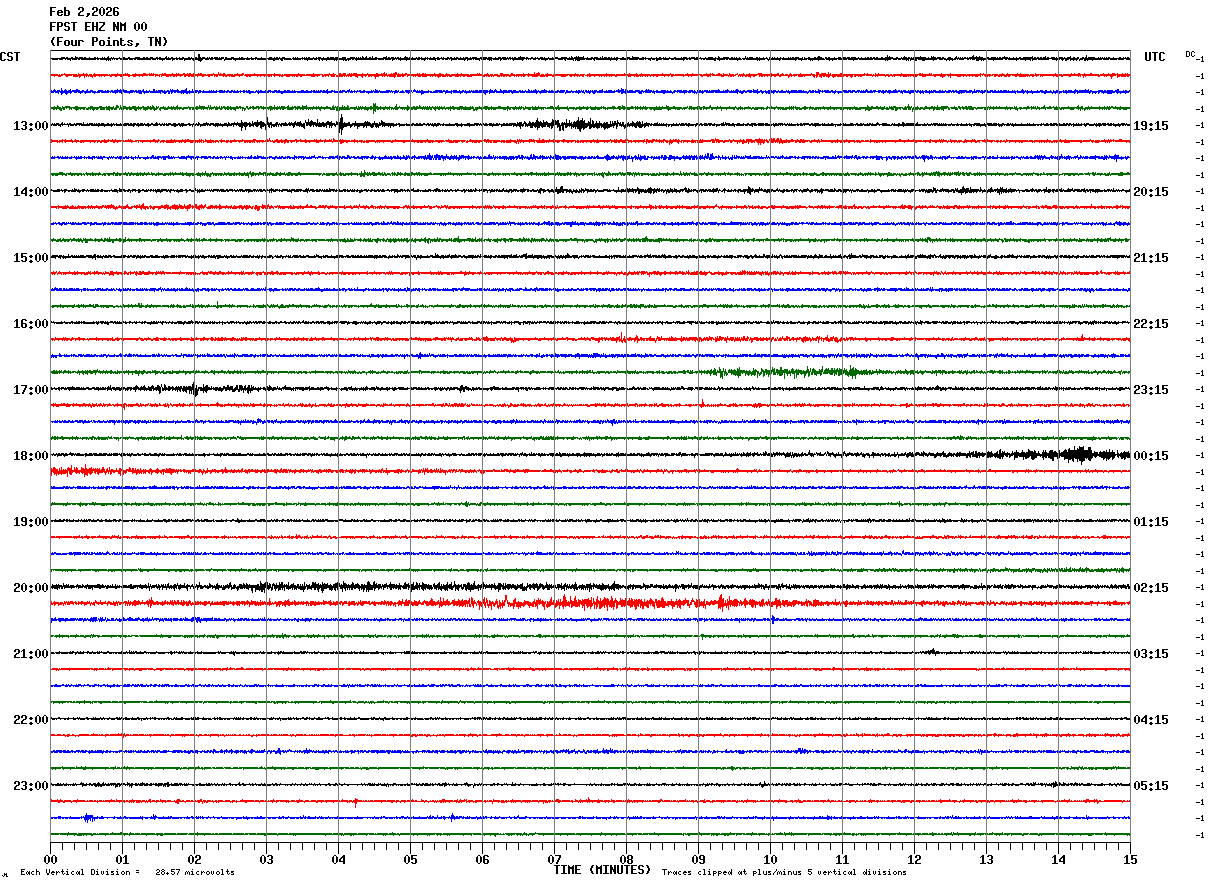Click the 23:00 CST time label
The image size is (1210, 886).
click(30, 786)
